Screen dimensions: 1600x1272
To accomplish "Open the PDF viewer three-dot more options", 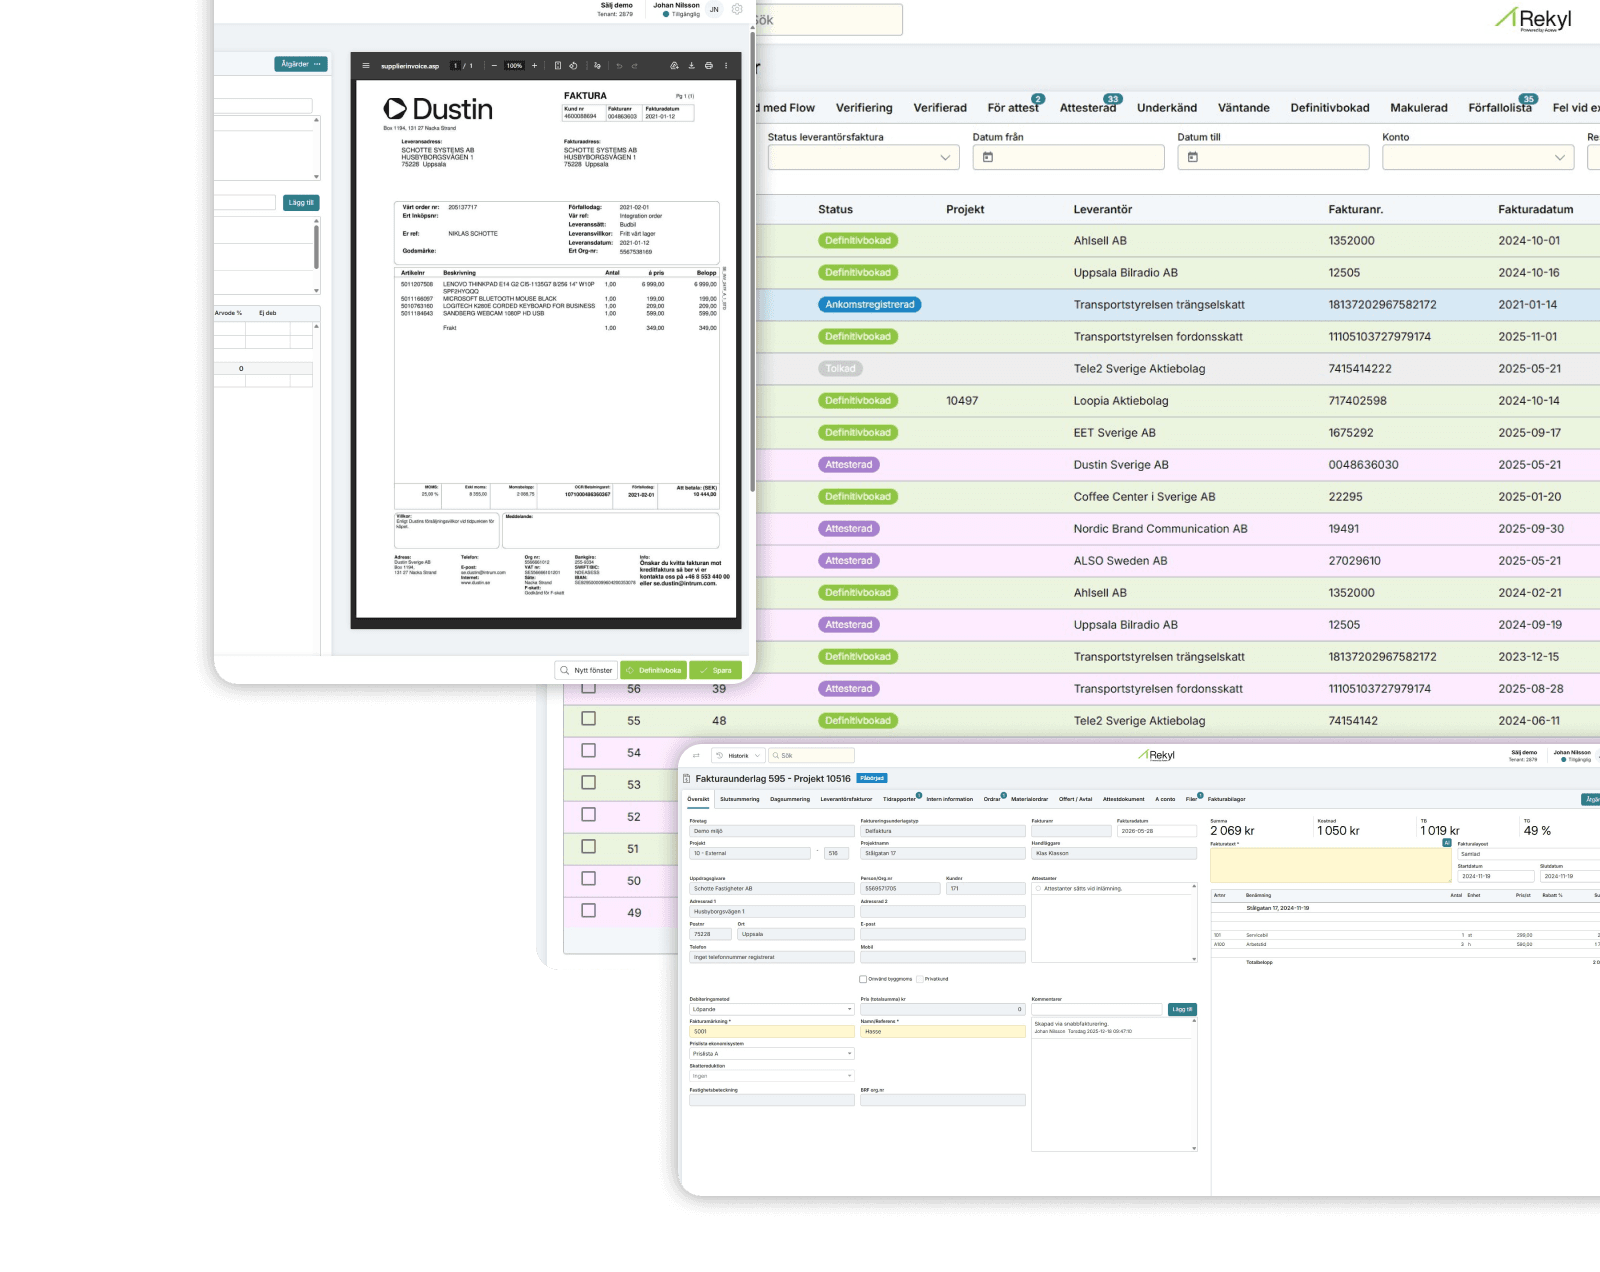I will tap(726, 66).
